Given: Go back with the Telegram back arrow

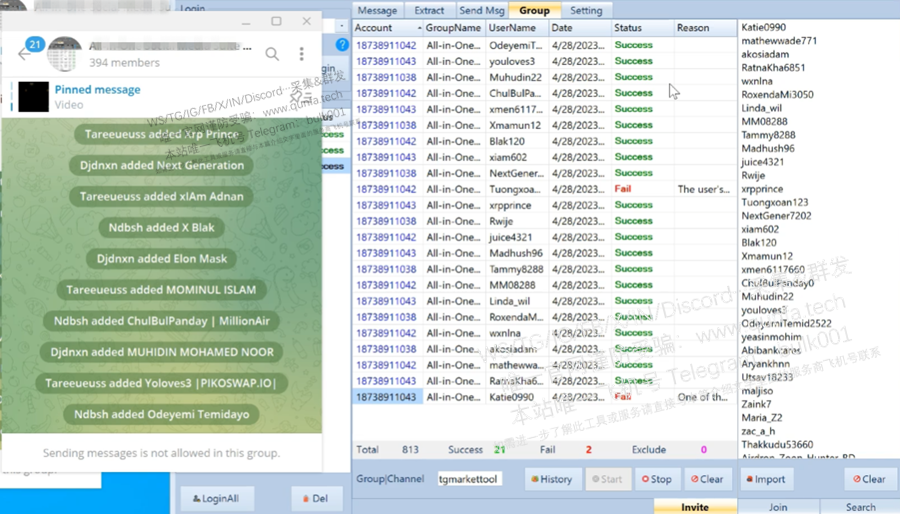Looking at the screenshot, I should (24, 54).
